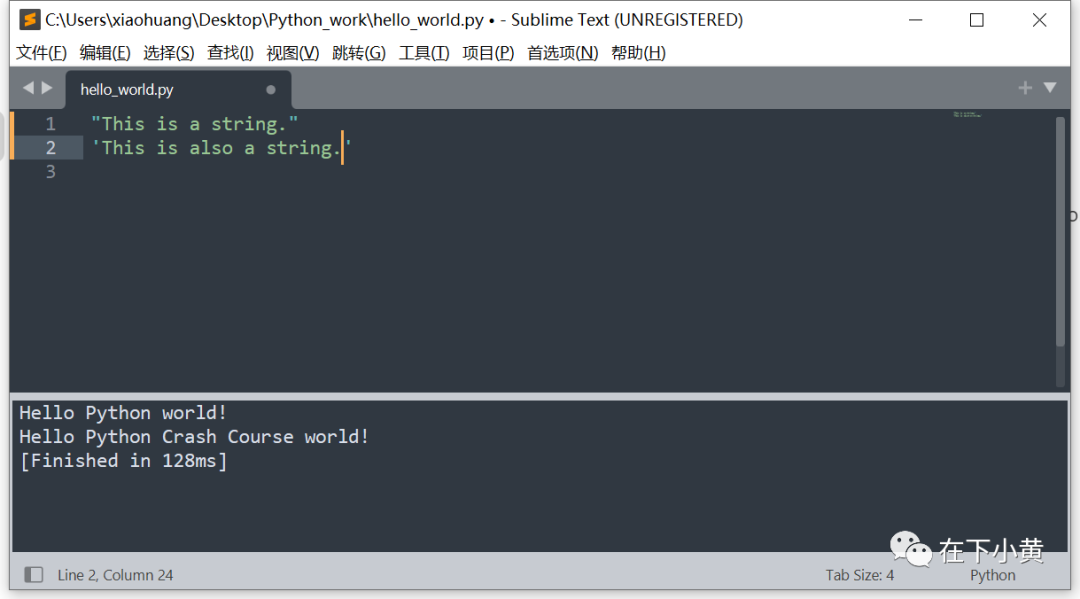The image size is (1080, 599).
Task: Change Tab Size: 4 setting
Action: tap(860, 575)
